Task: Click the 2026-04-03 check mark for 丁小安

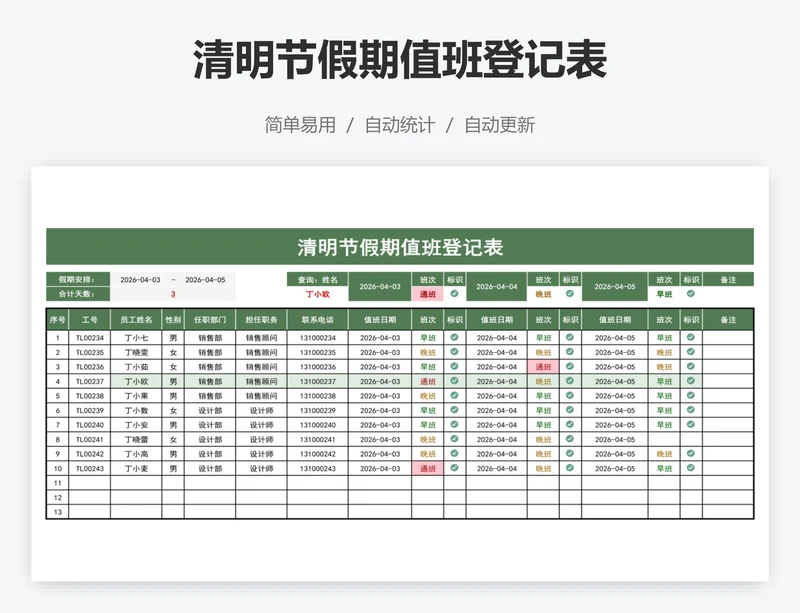Action: click(x=454, y=425)
